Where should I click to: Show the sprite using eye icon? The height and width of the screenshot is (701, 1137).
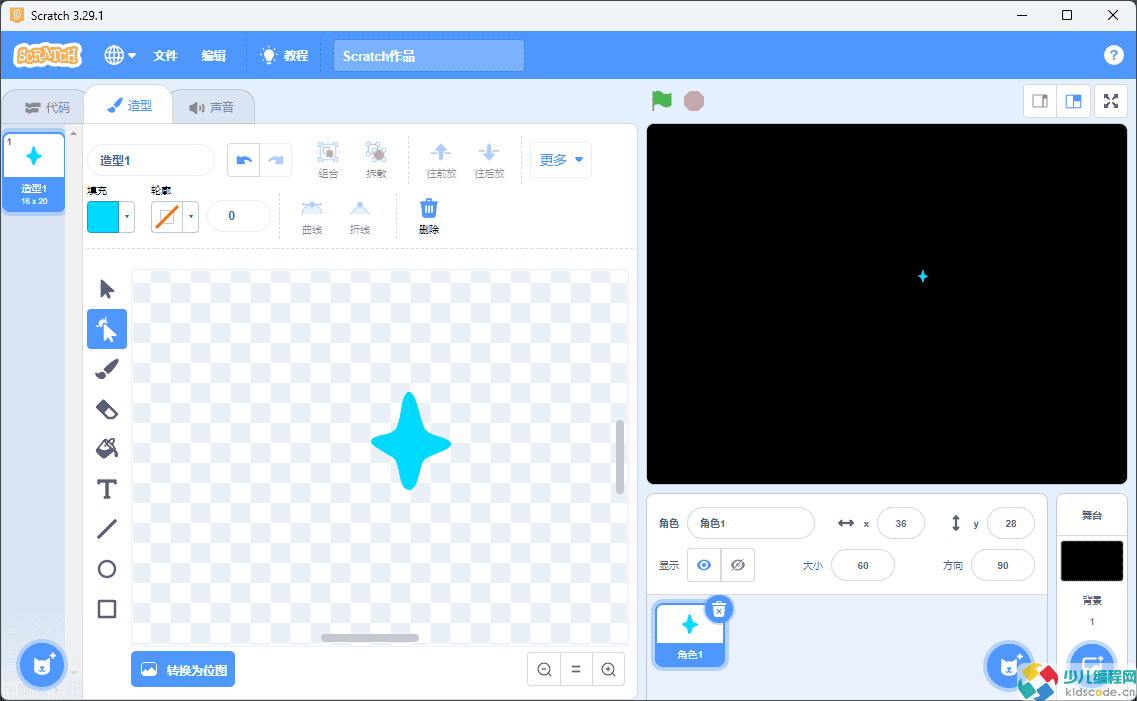pyautogui.click(x=704, y=565)
